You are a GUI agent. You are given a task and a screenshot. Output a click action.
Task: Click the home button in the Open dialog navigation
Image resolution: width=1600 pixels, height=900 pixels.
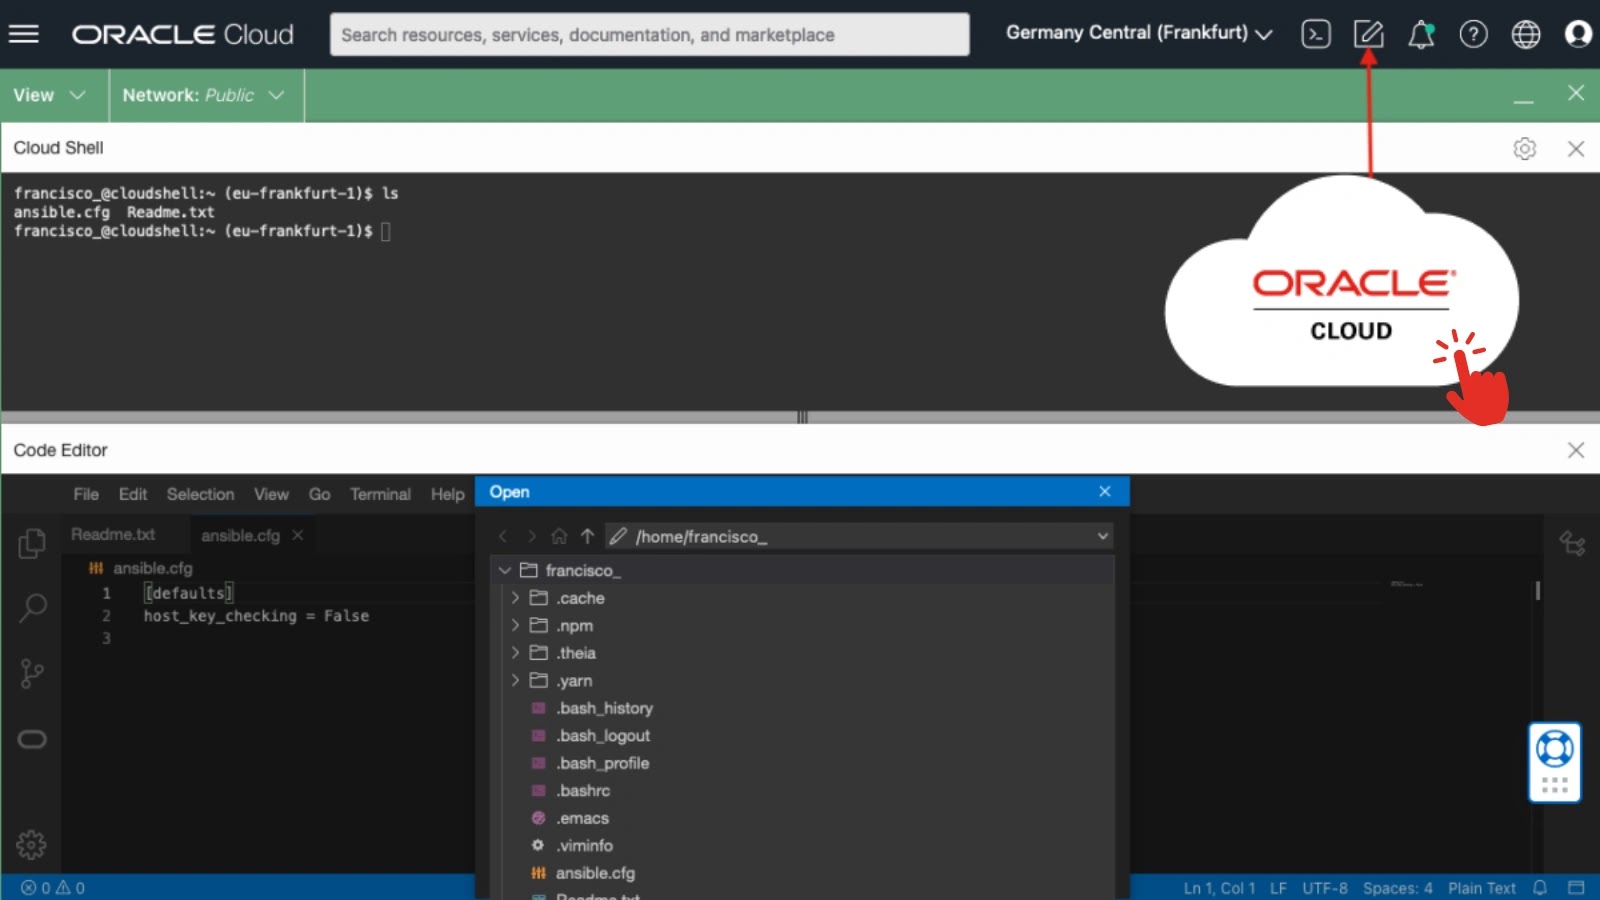(x=559, y=536)
